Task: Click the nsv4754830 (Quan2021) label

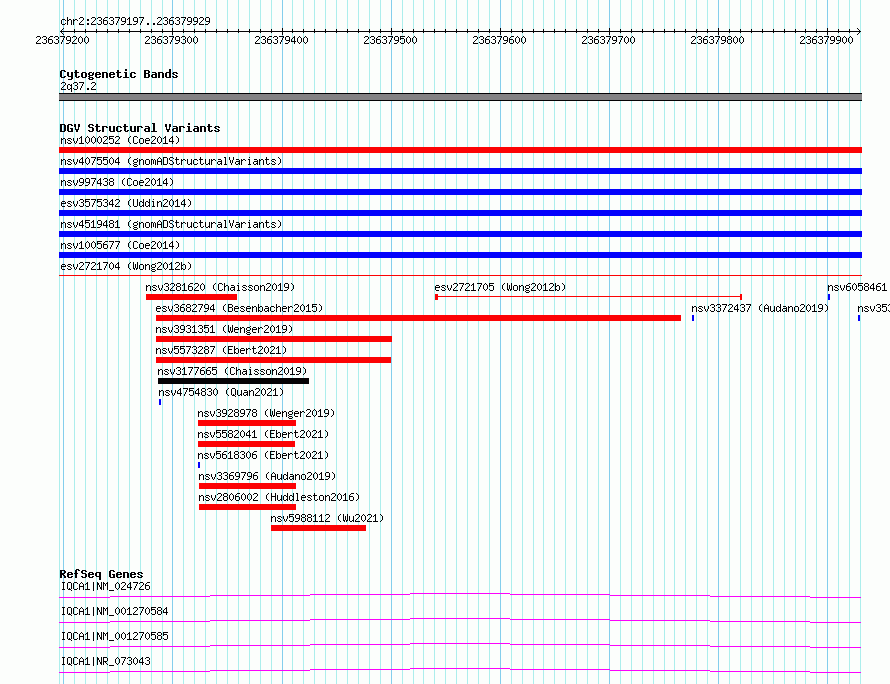Action: [221, 392]
